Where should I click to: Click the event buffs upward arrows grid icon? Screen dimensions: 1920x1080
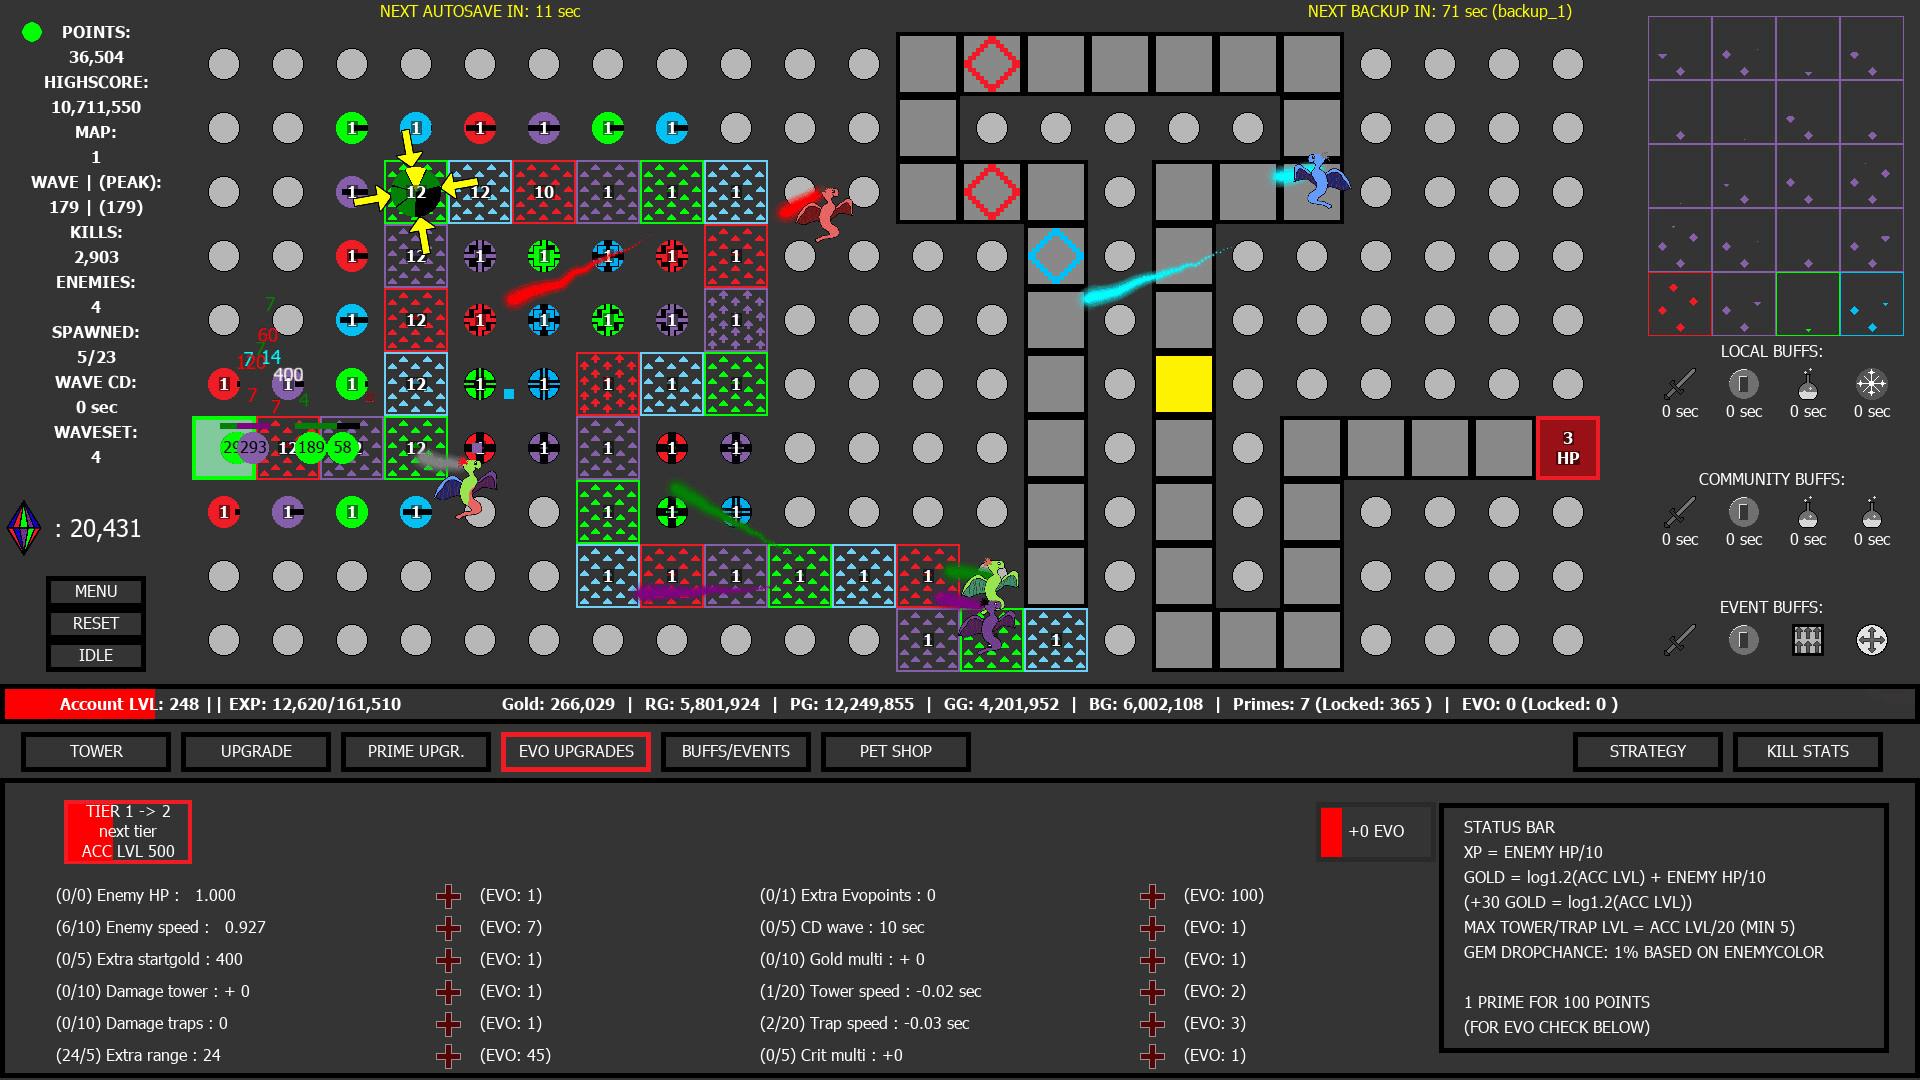[1807, 640]
